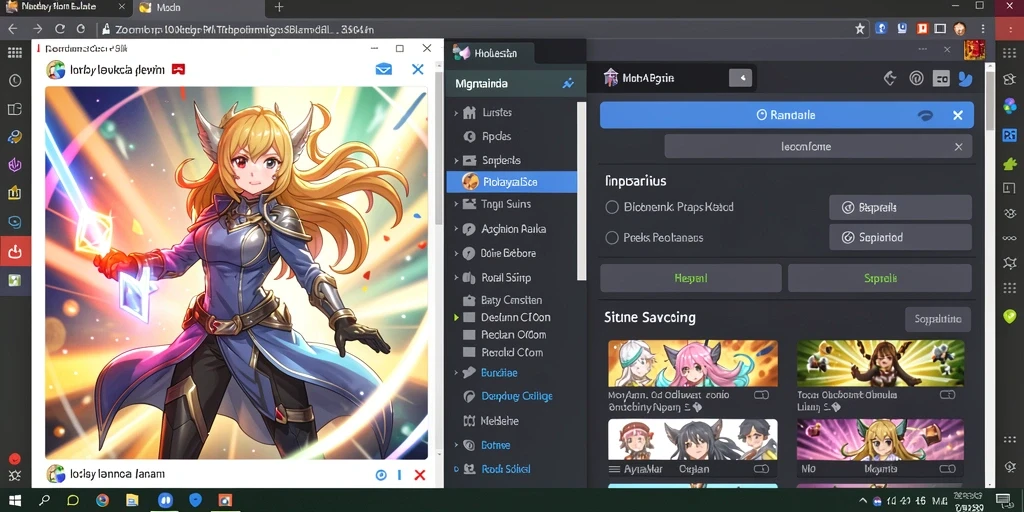The height and width of the screenshot is (512, 1024).
Task: Select the PlolayatiSce item in the sidebar
Action: (x=511, y=182)
